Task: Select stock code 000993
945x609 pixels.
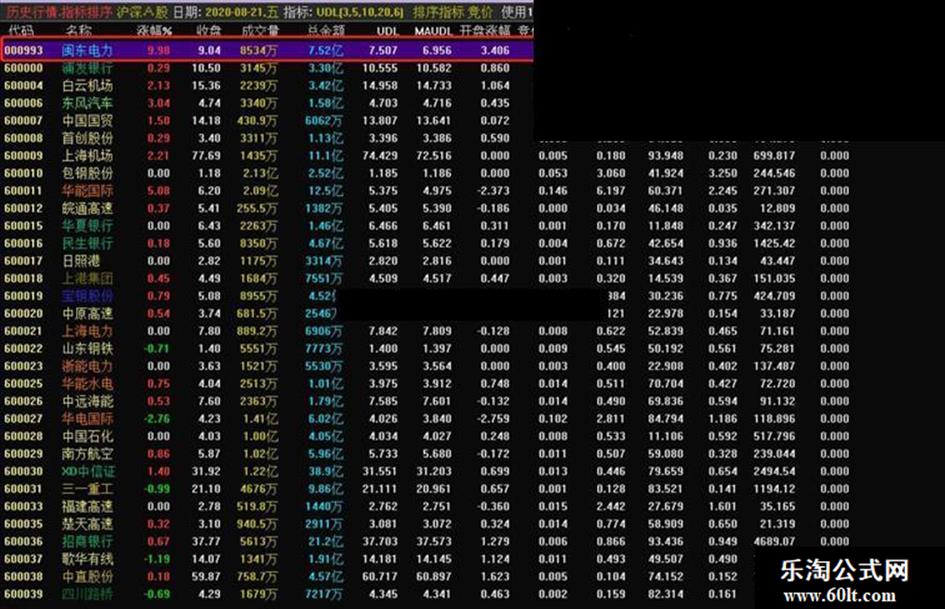Action: coord(23,51)
